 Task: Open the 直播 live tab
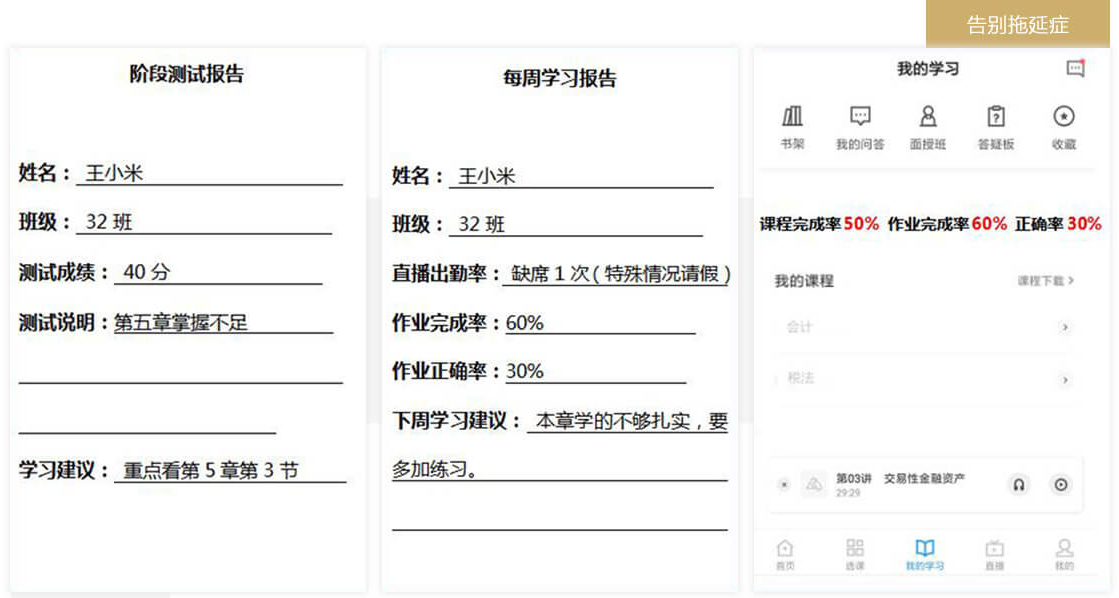click(995, 554)
